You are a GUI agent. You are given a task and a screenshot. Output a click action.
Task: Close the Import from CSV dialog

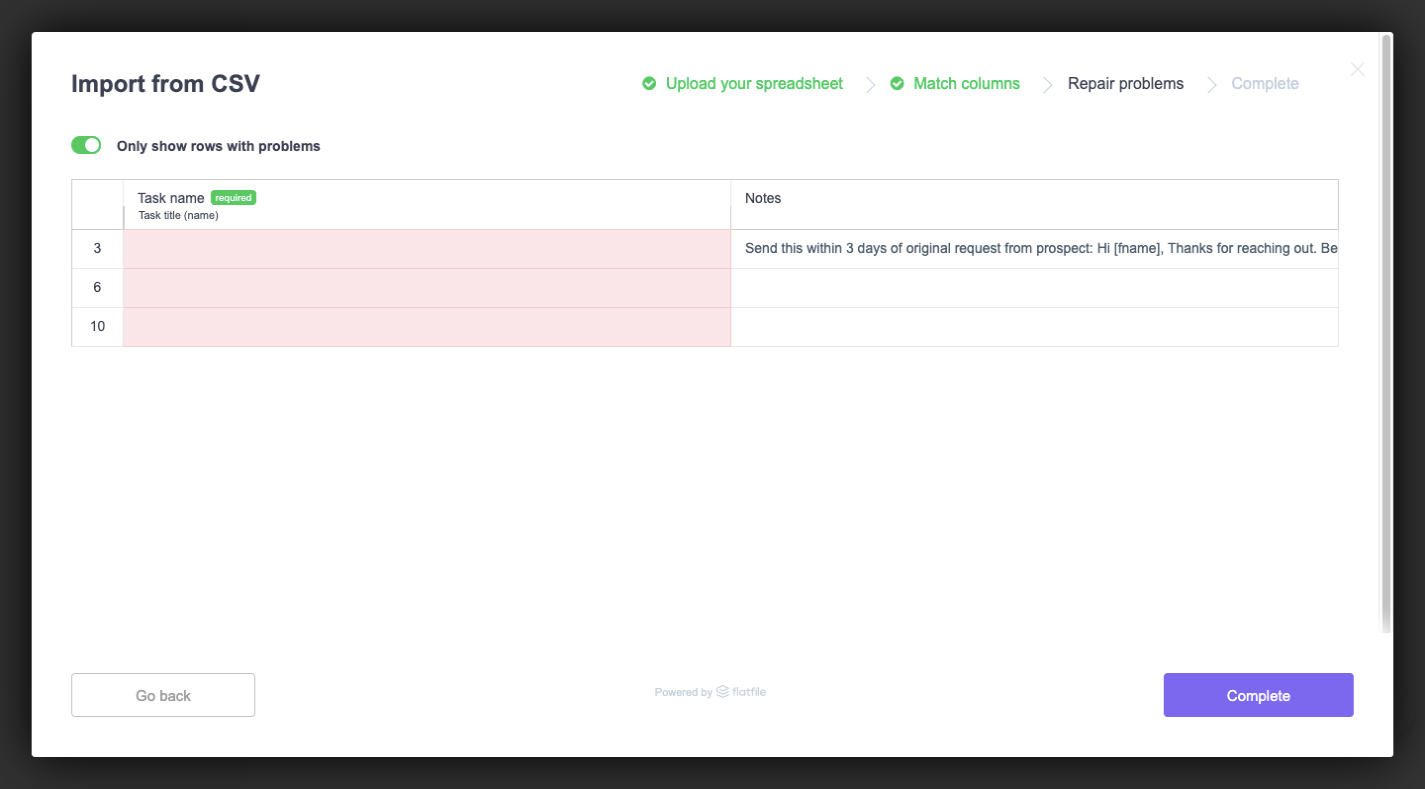point(1357,69)
